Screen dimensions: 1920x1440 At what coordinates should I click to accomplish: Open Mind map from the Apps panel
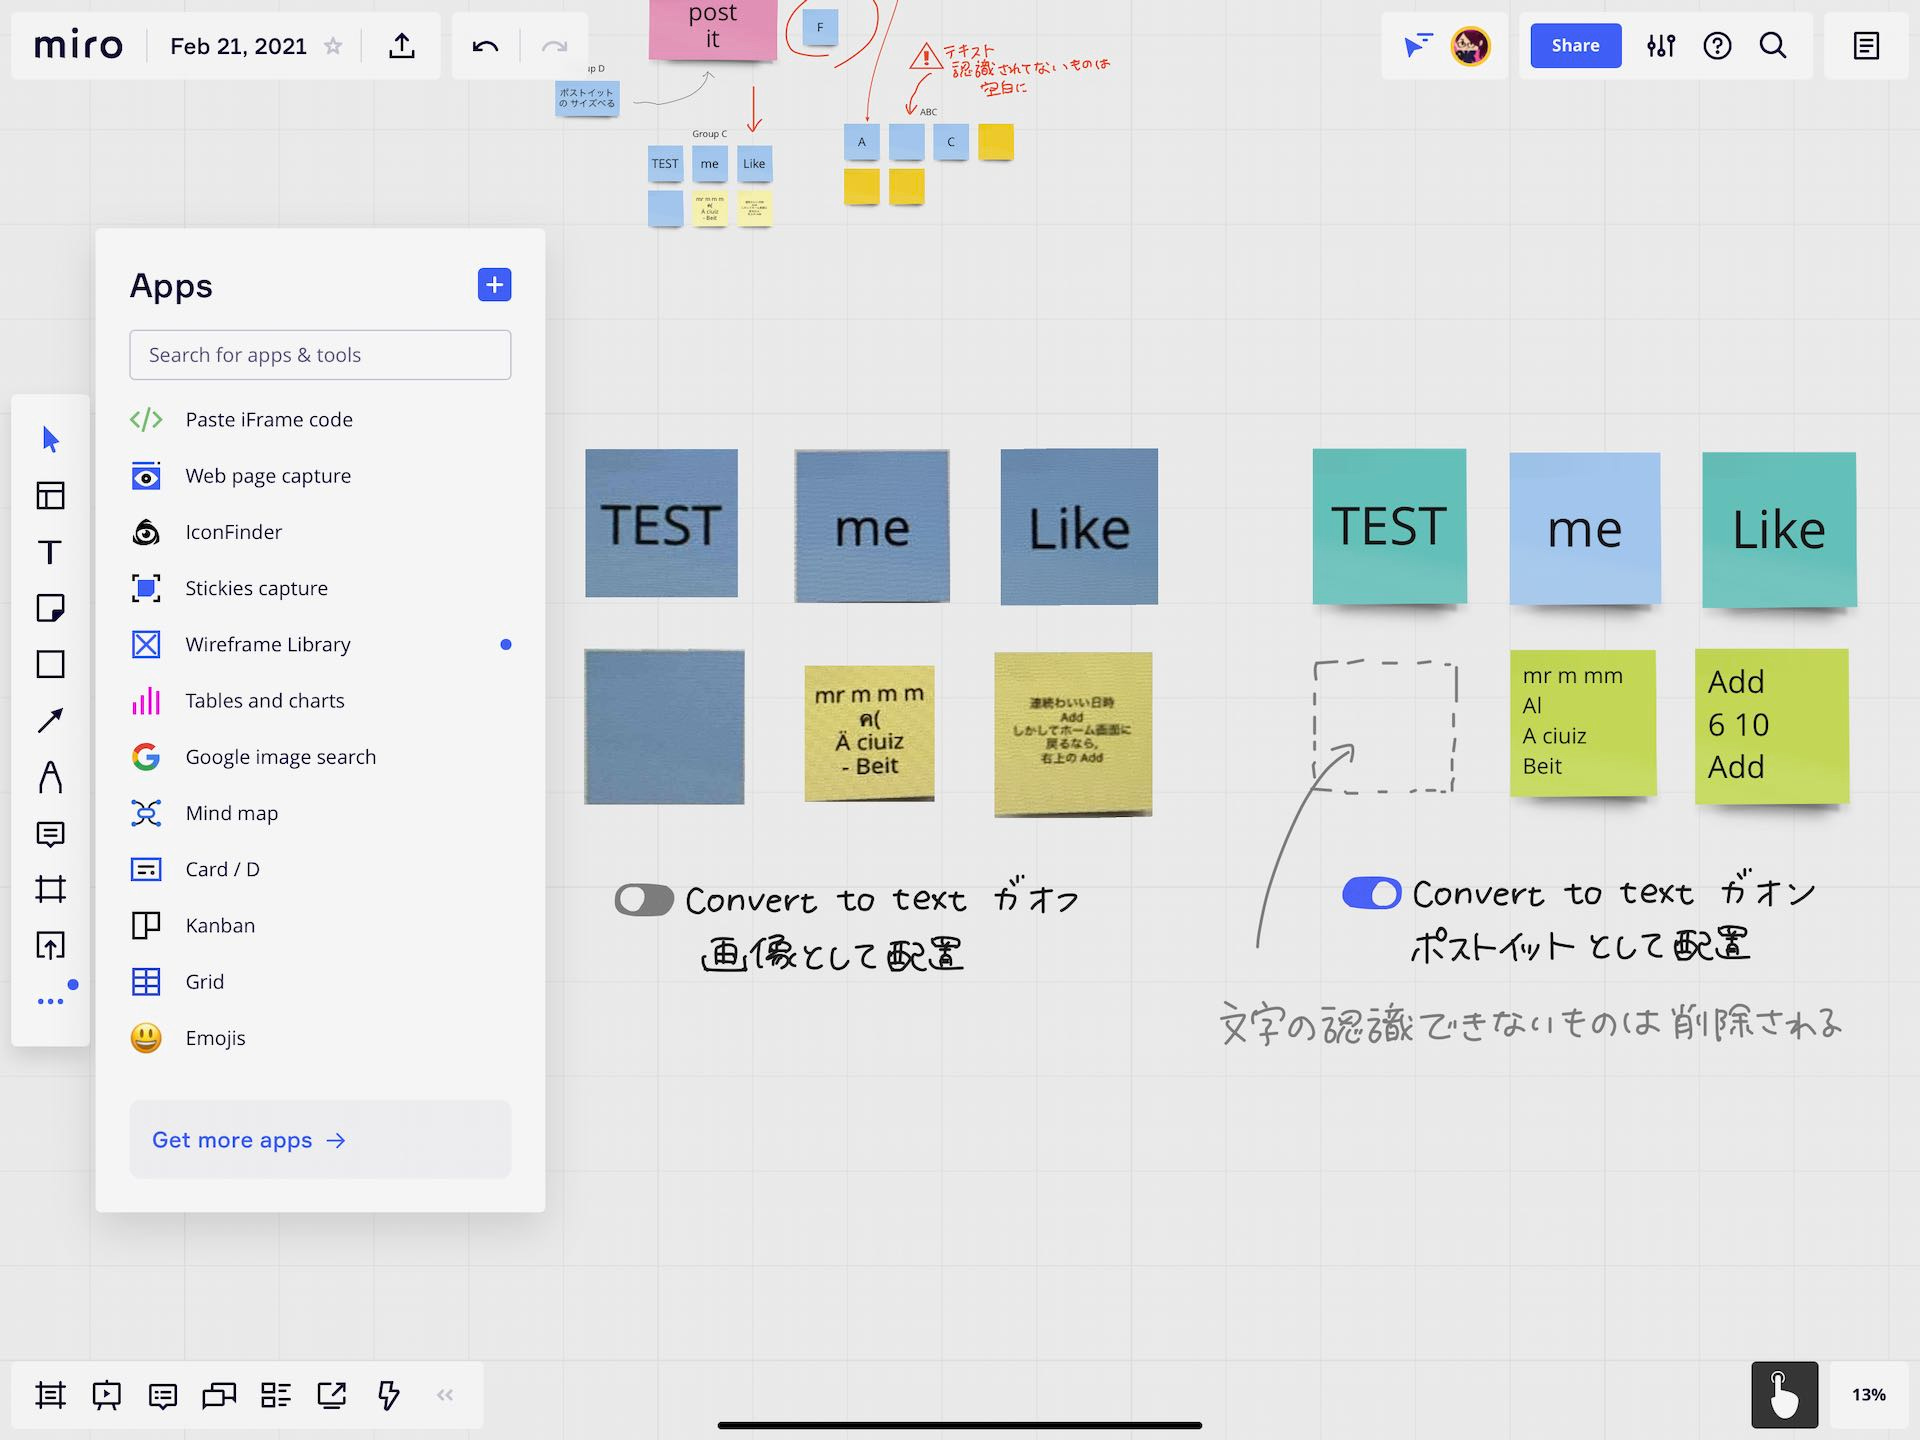[x=231, y=812]
